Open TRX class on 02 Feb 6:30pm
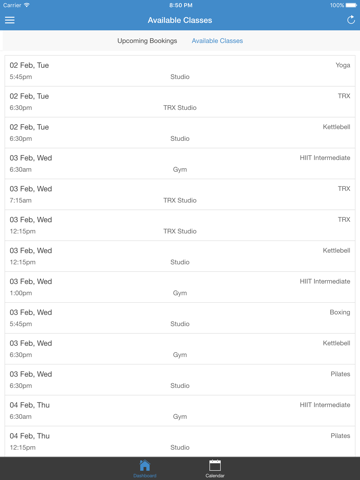This screenshot has height=480, width=360. click(x=180, y=102)
